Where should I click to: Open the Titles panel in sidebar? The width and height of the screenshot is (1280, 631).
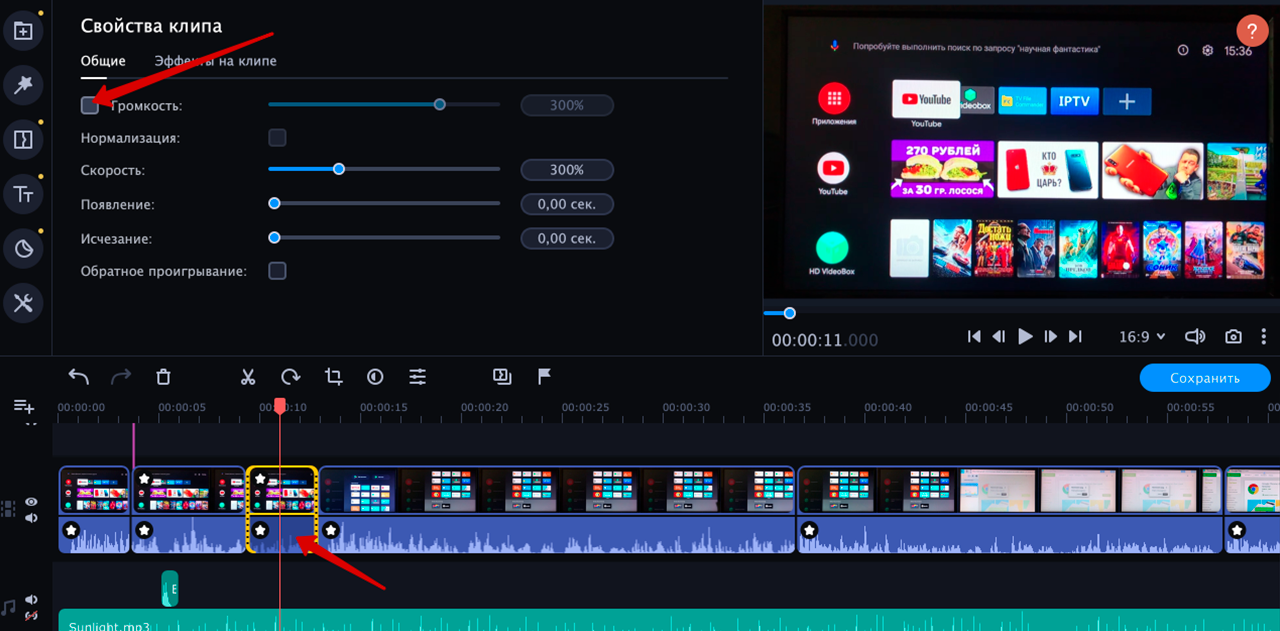pyautogui.click(x=23, y=194)
